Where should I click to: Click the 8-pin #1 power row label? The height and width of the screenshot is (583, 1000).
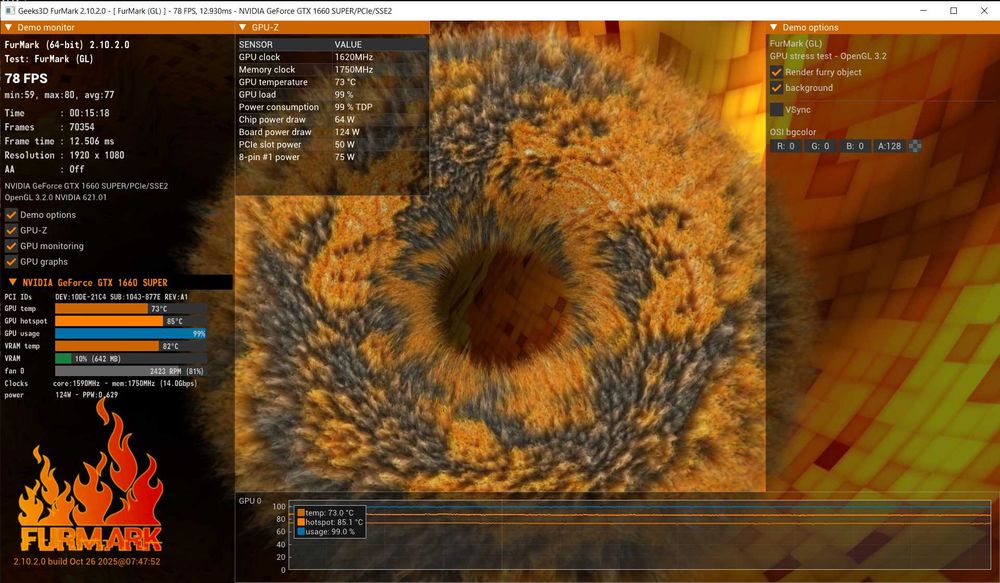click(269, 157)
